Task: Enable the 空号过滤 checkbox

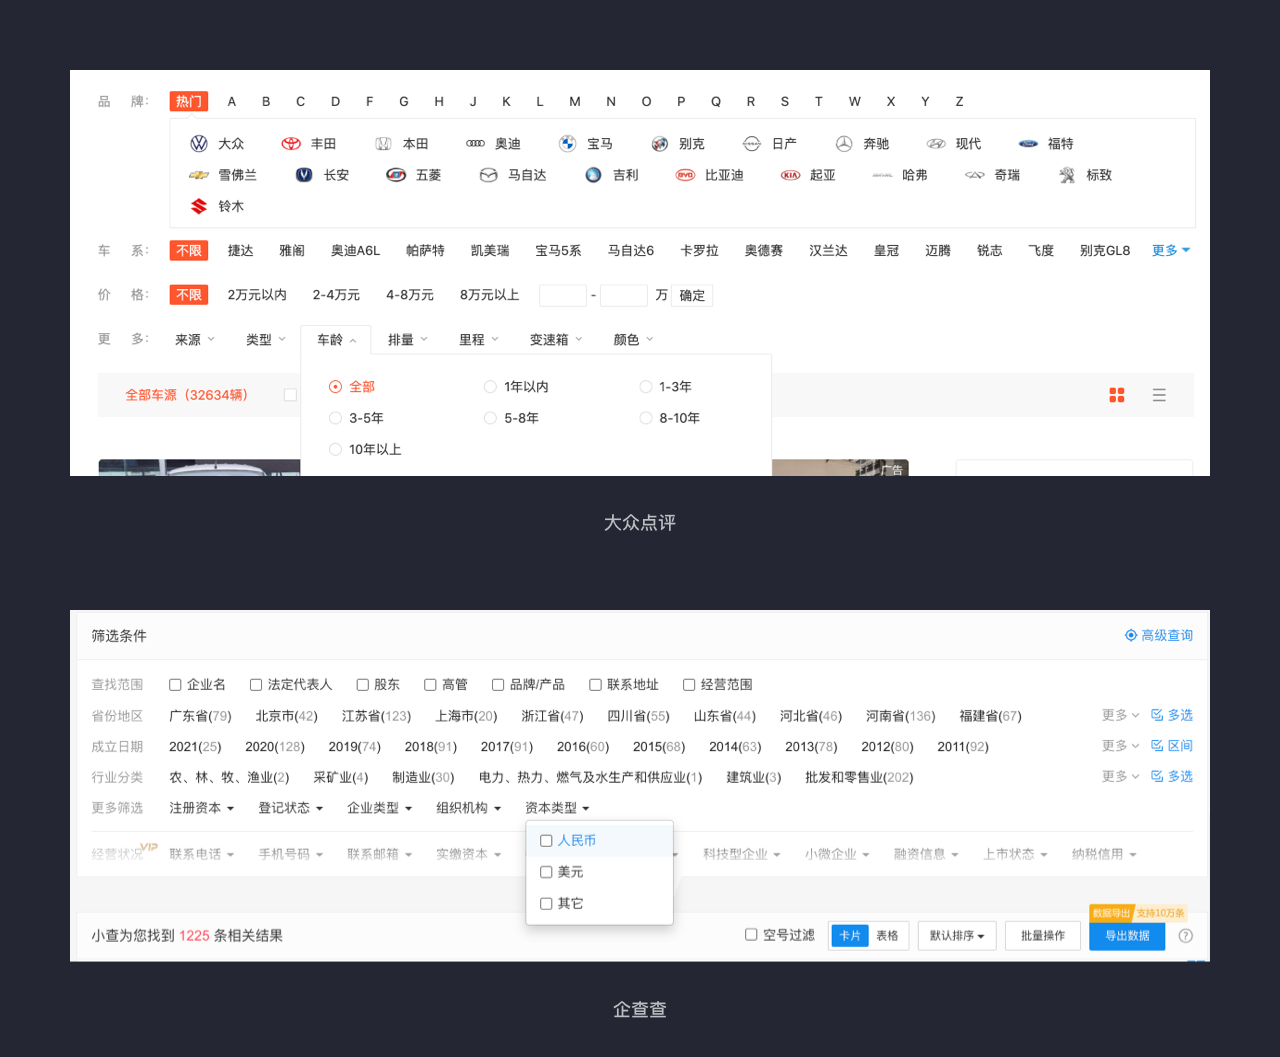Action: pyautogui.click(x=751, y=935)
